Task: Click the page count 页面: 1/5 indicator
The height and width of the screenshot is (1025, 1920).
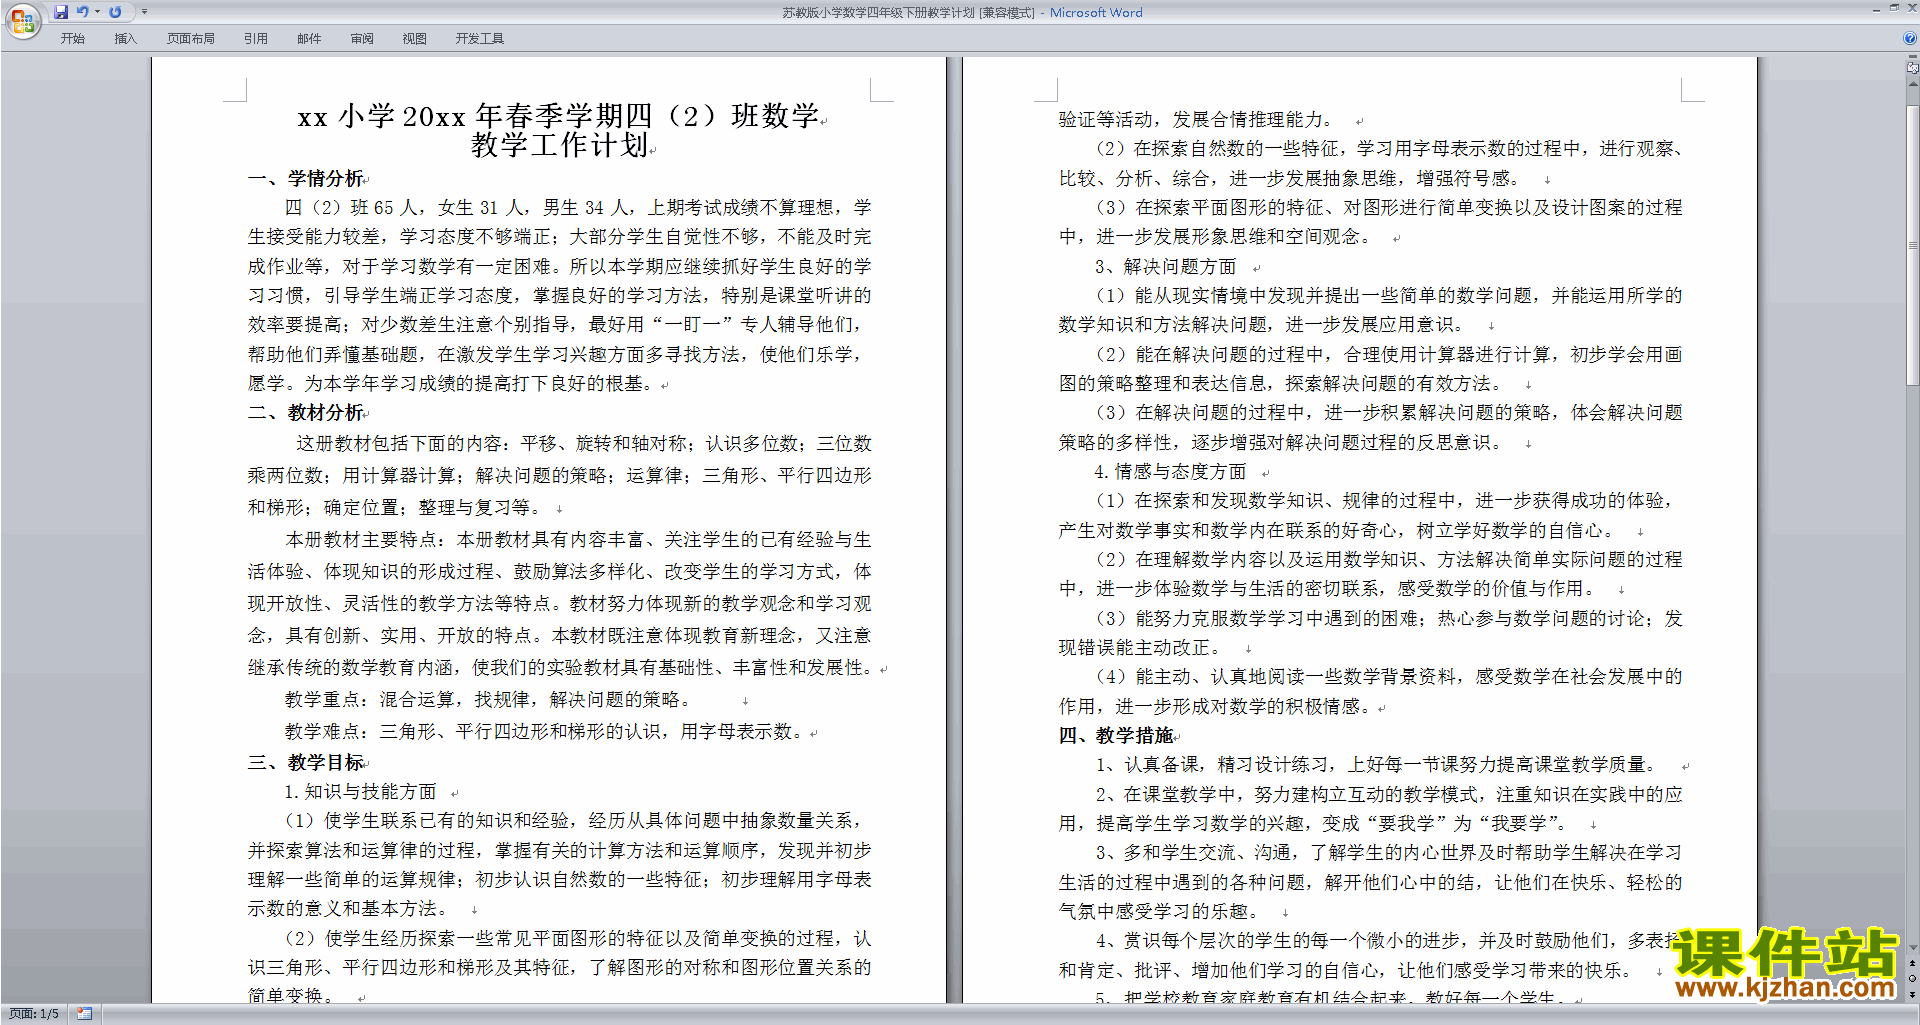Action: pos(34,1014)
